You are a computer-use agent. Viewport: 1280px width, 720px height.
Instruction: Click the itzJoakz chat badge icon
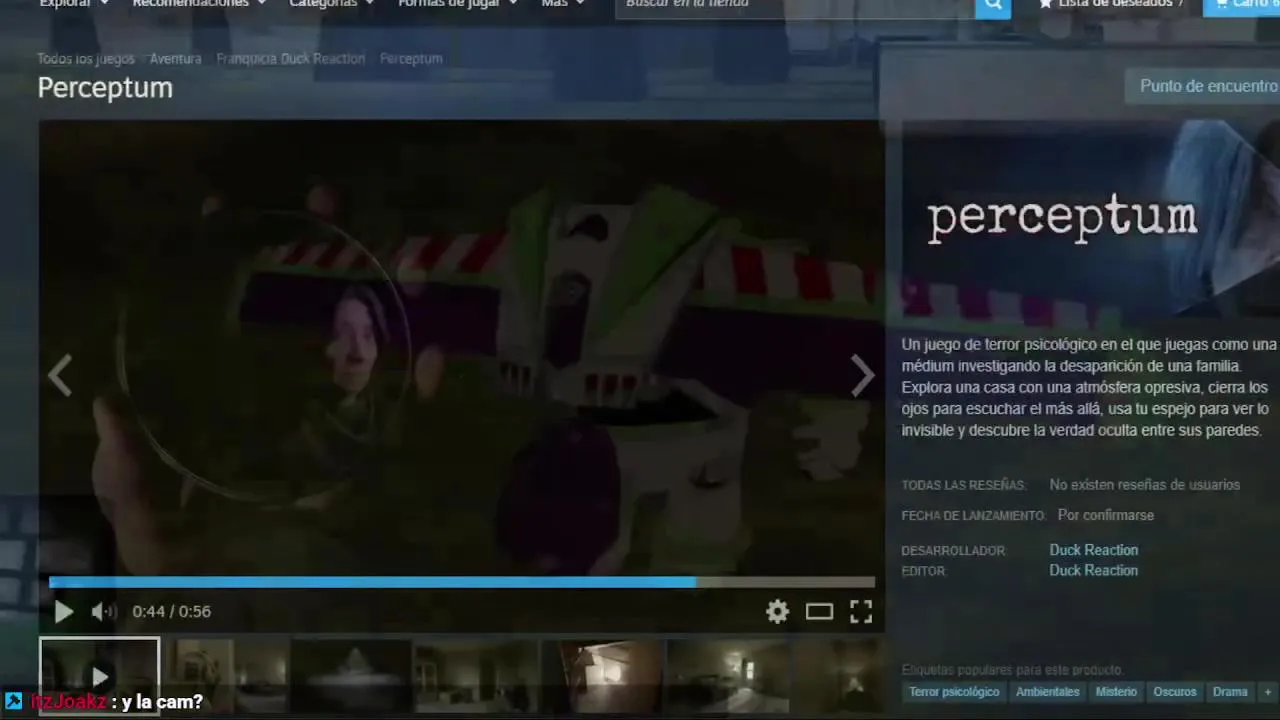pyautogui.click(x=14, y=701)
